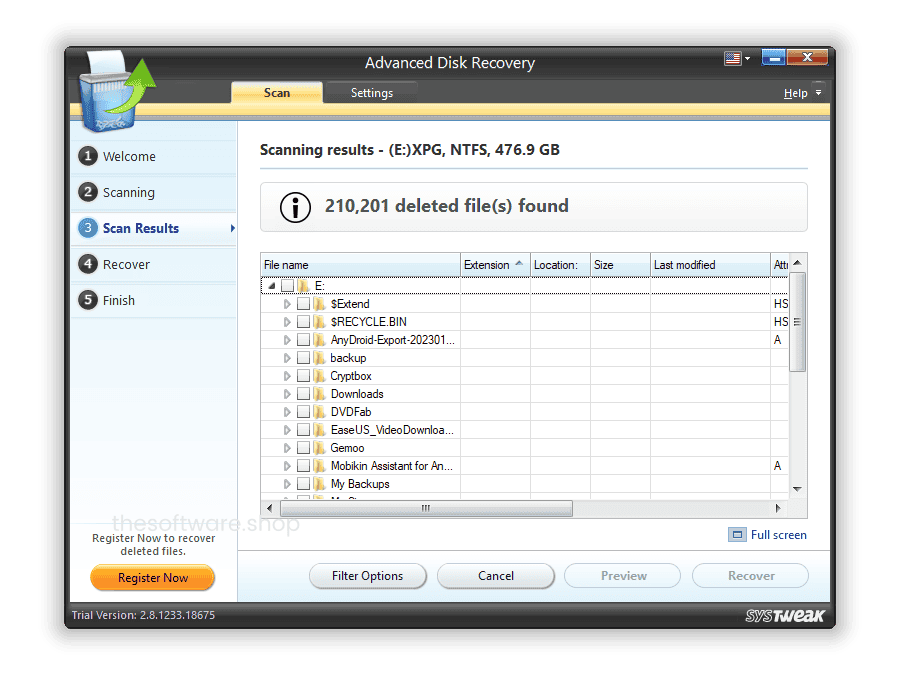Open the US flag language selector

coord(737,58)
